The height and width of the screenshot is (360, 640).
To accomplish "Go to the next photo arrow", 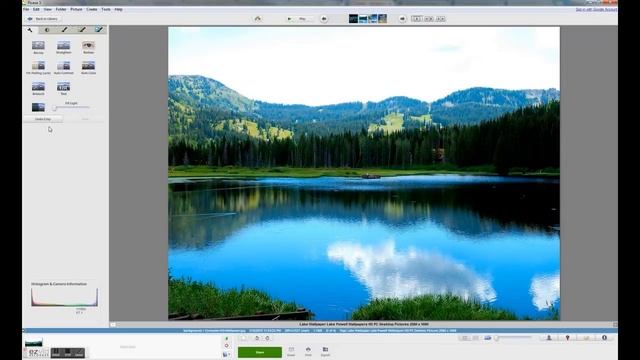I will pos(402,19).
